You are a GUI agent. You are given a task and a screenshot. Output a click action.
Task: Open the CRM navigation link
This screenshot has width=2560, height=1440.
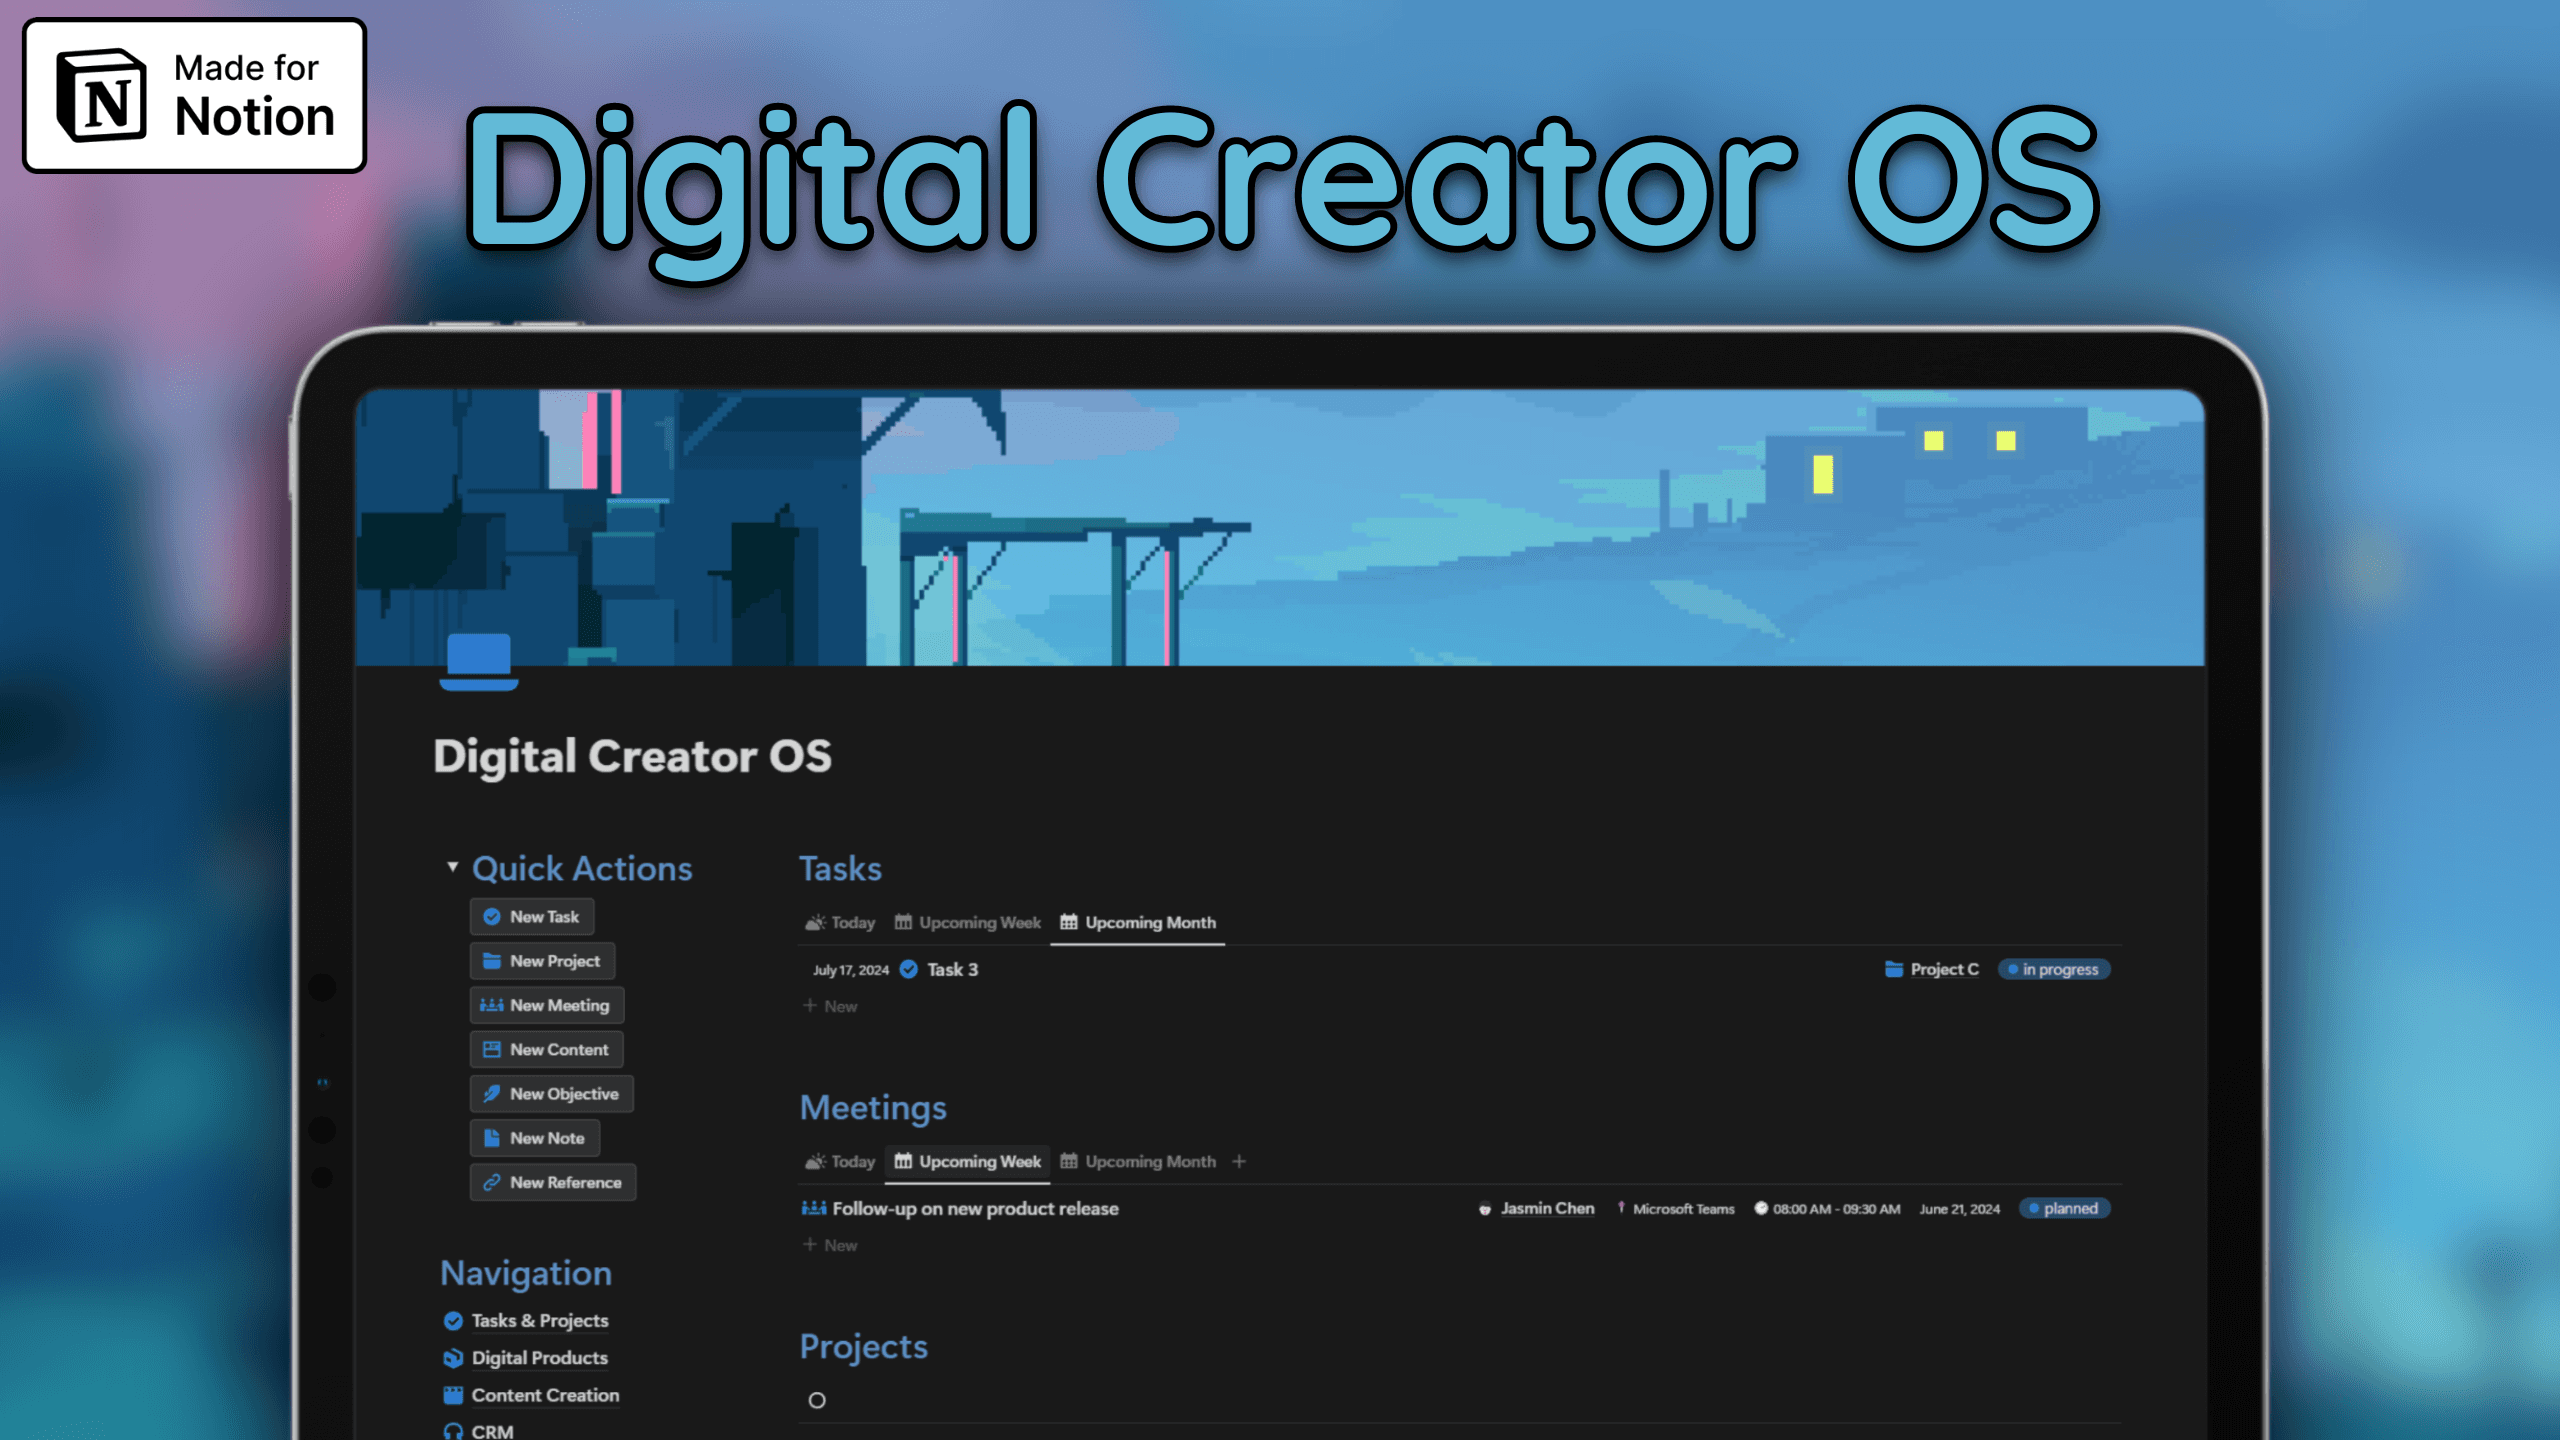pyautogui.click(x=492, y=1431)
